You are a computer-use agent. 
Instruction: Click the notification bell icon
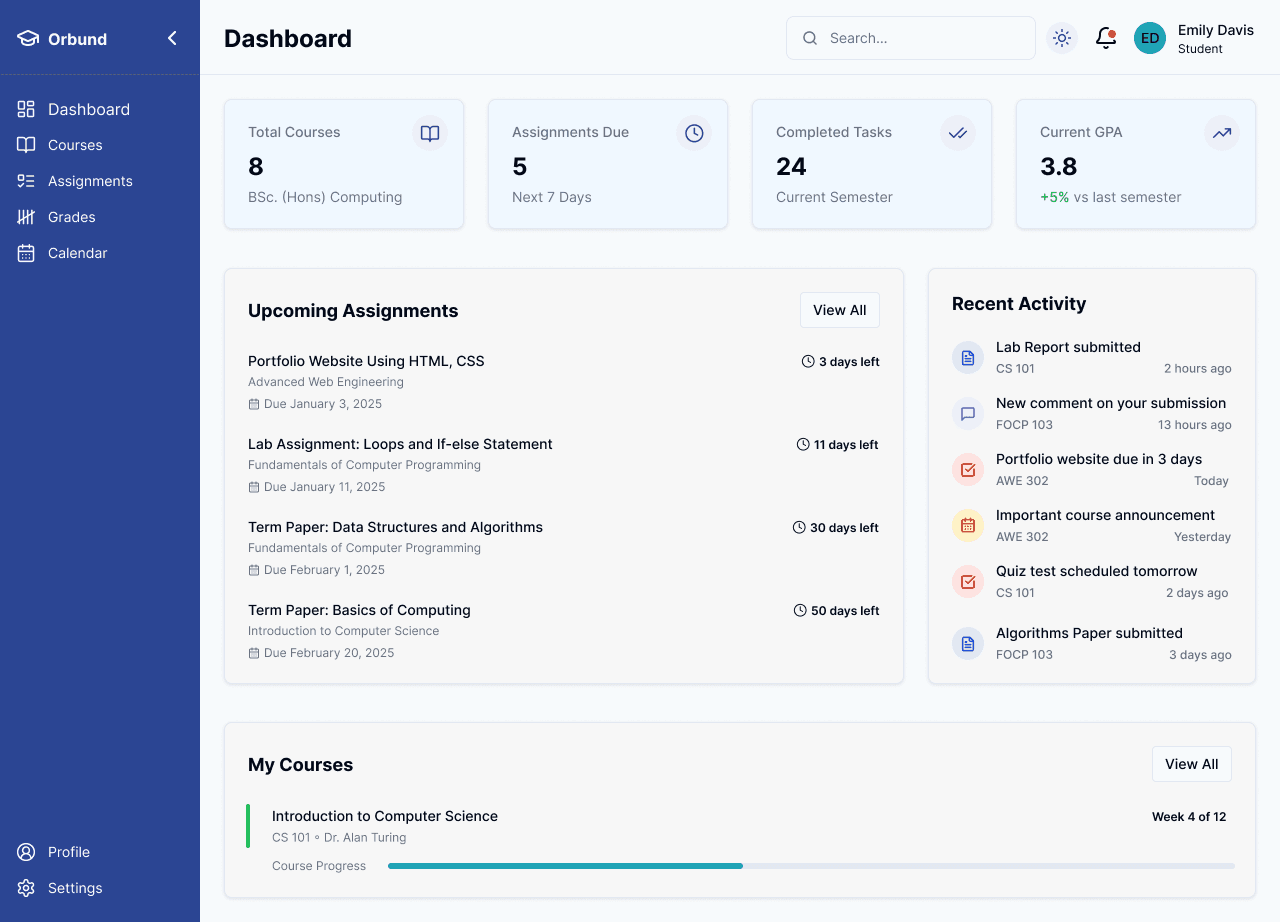click(x=1105, y=38)
